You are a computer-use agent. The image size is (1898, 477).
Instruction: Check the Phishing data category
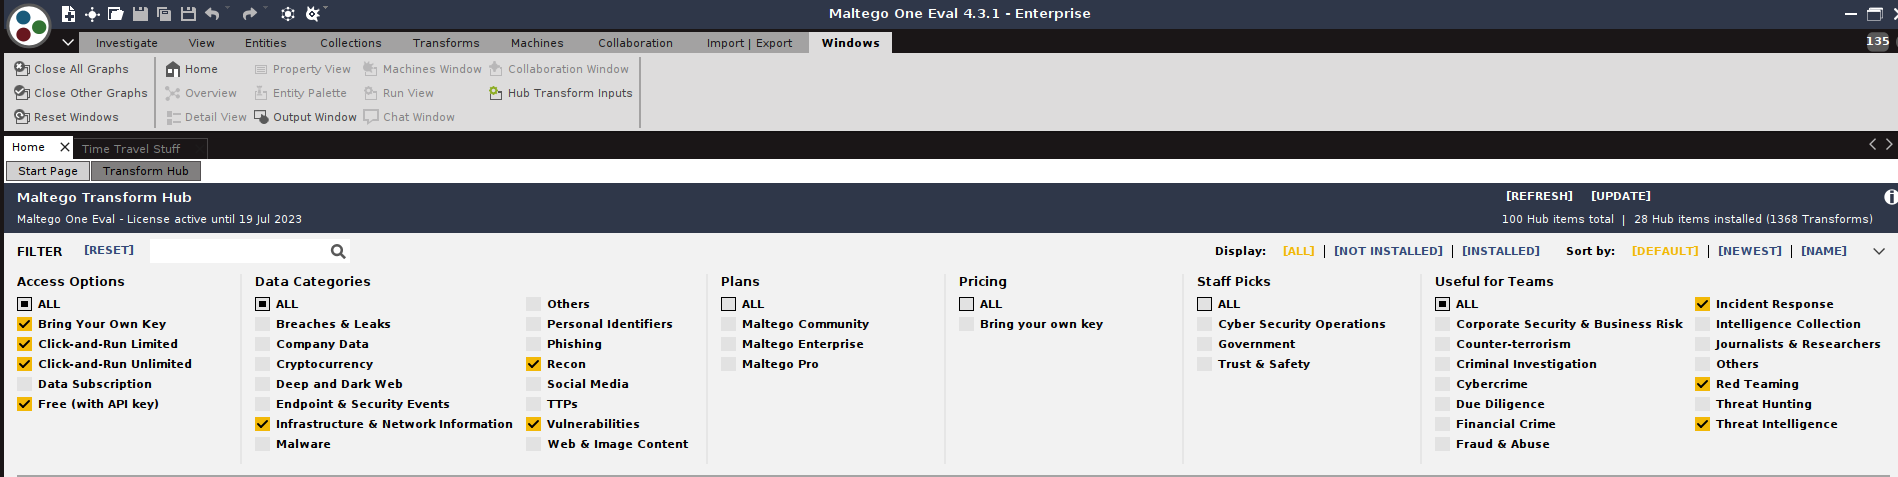click(534, 344)
